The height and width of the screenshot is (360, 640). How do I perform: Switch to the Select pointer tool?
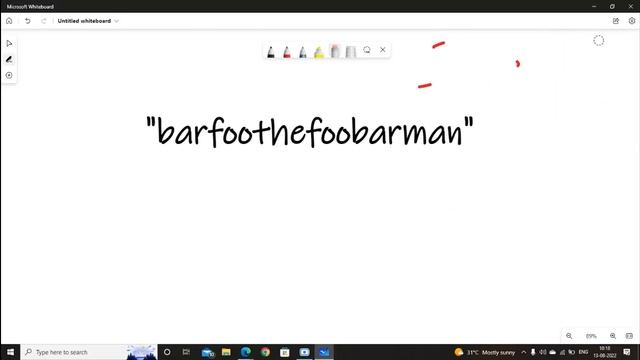(9, 43)
